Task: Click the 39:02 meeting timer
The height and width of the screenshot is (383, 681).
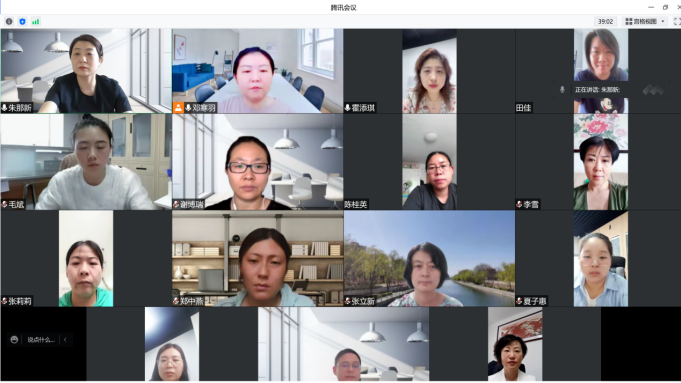Action: 605,21
